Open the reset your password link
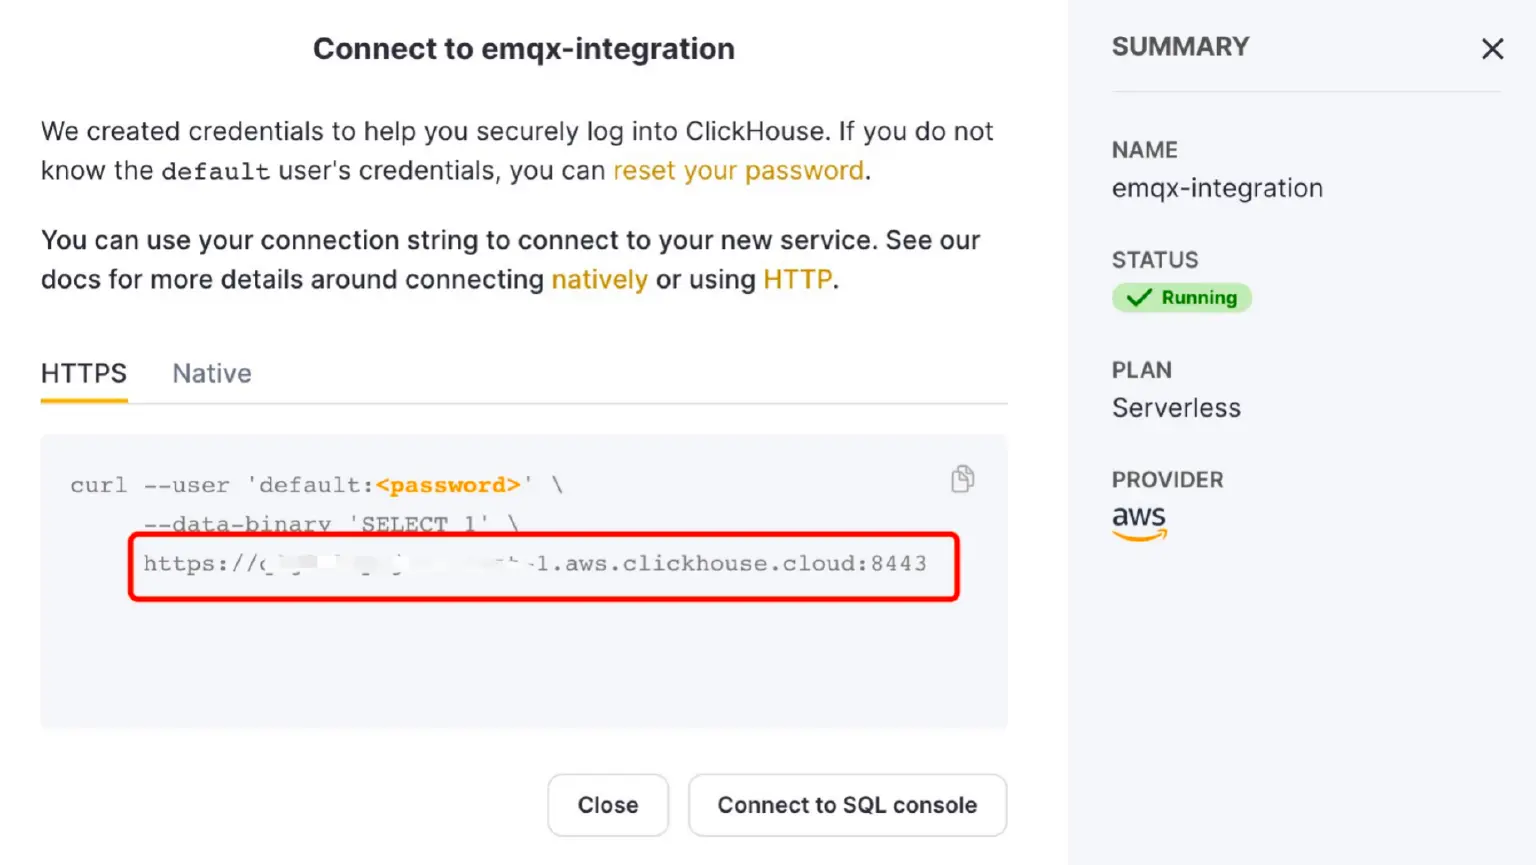Screen dimensions: 1536x865 (x=738, y=170)
